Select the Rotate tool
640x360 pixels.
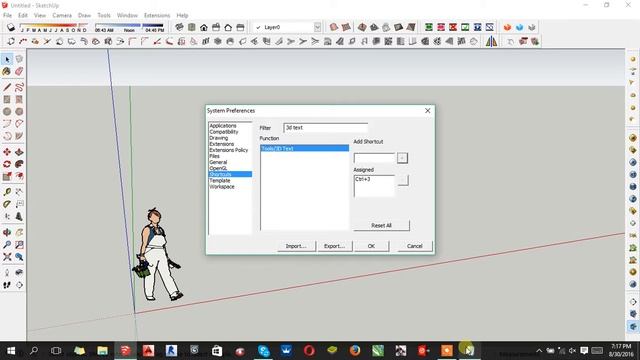(x=7, y=164)
